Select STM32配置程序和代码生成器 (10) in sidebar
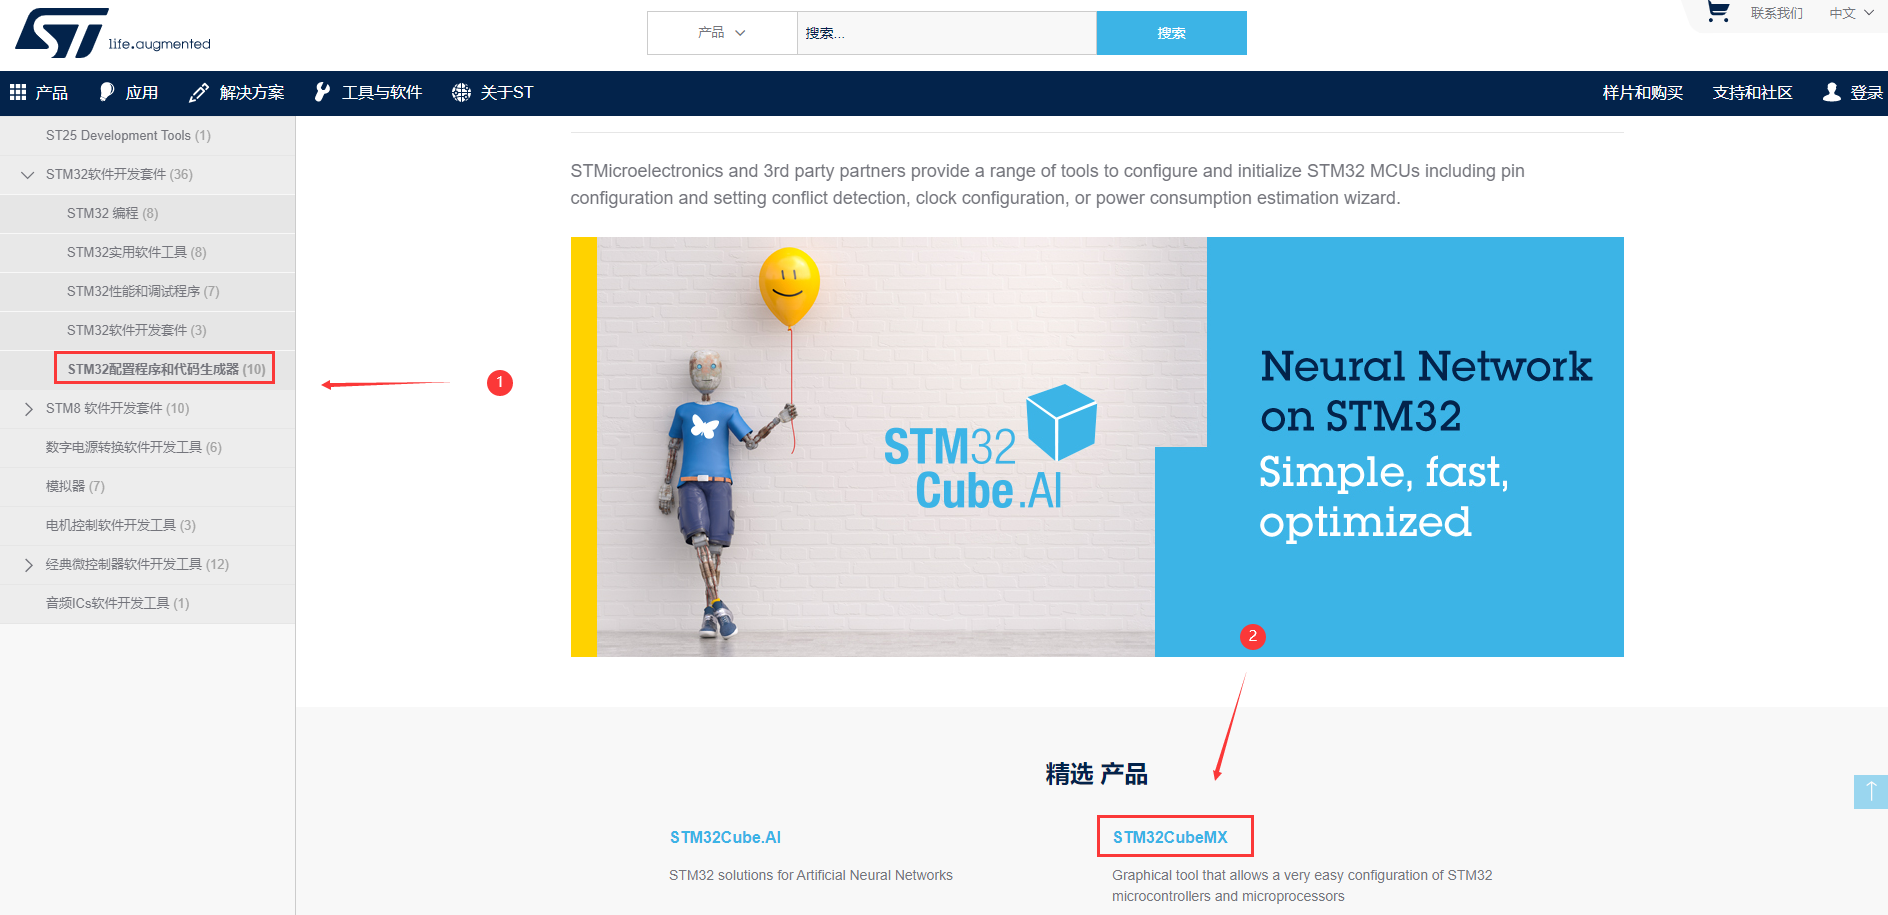 [166, 369]
